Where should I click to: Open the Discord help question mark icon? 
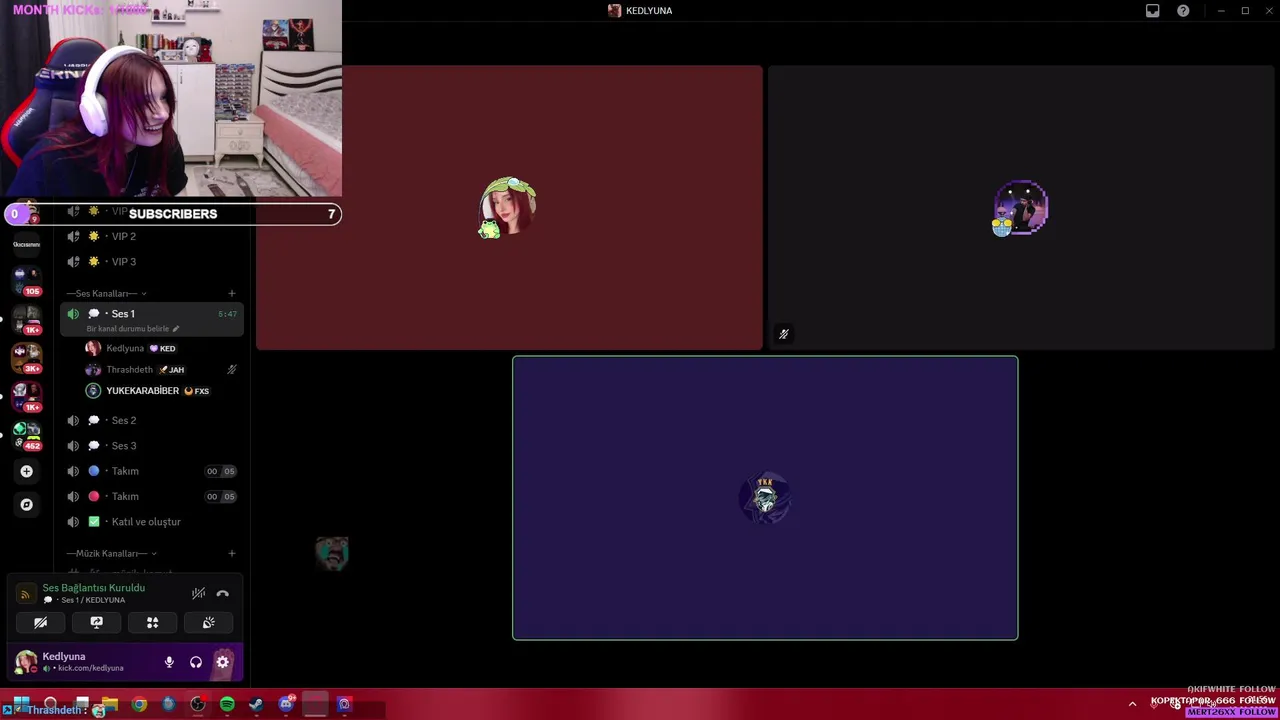(1183, 11)
